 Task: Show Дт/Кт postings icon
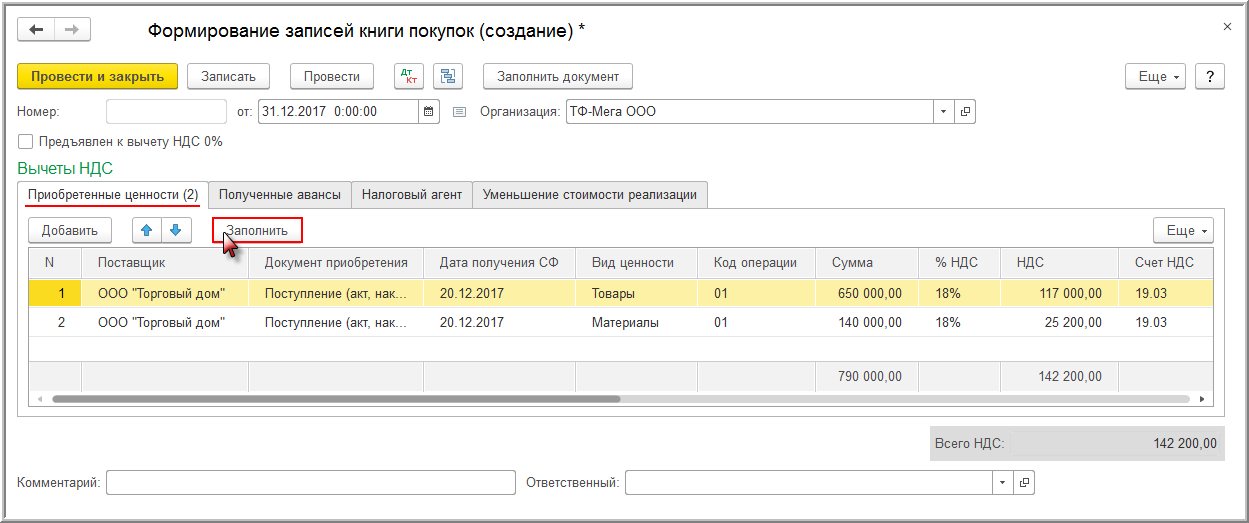(x=409, y=76)
